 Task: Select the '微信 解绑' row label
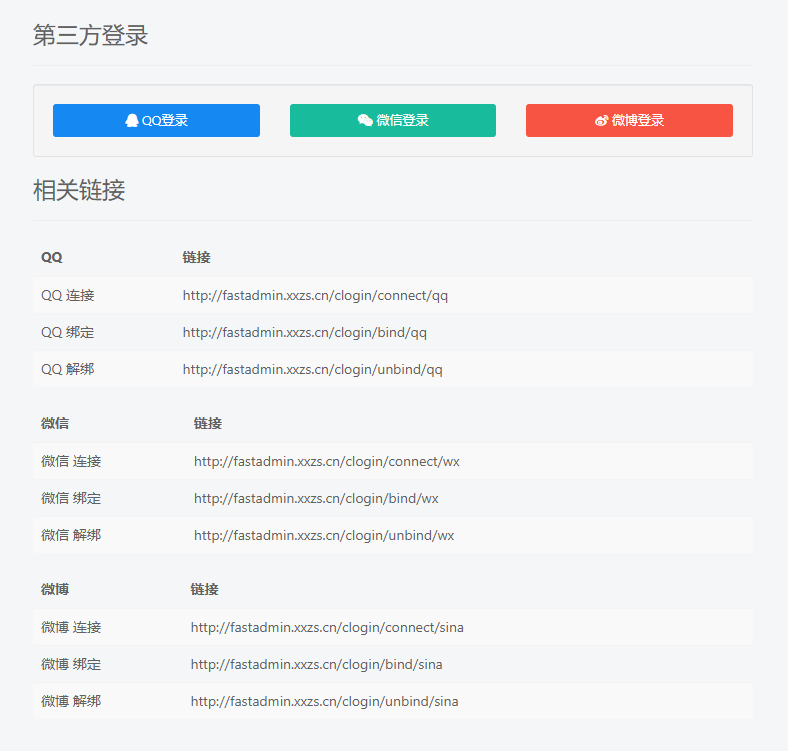[71, 536]
